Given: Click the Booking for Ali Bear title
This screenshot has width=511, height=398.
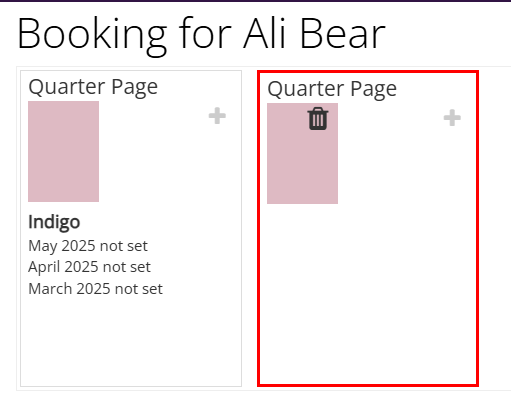Looking at the screenshot, I should click(201, 35).
